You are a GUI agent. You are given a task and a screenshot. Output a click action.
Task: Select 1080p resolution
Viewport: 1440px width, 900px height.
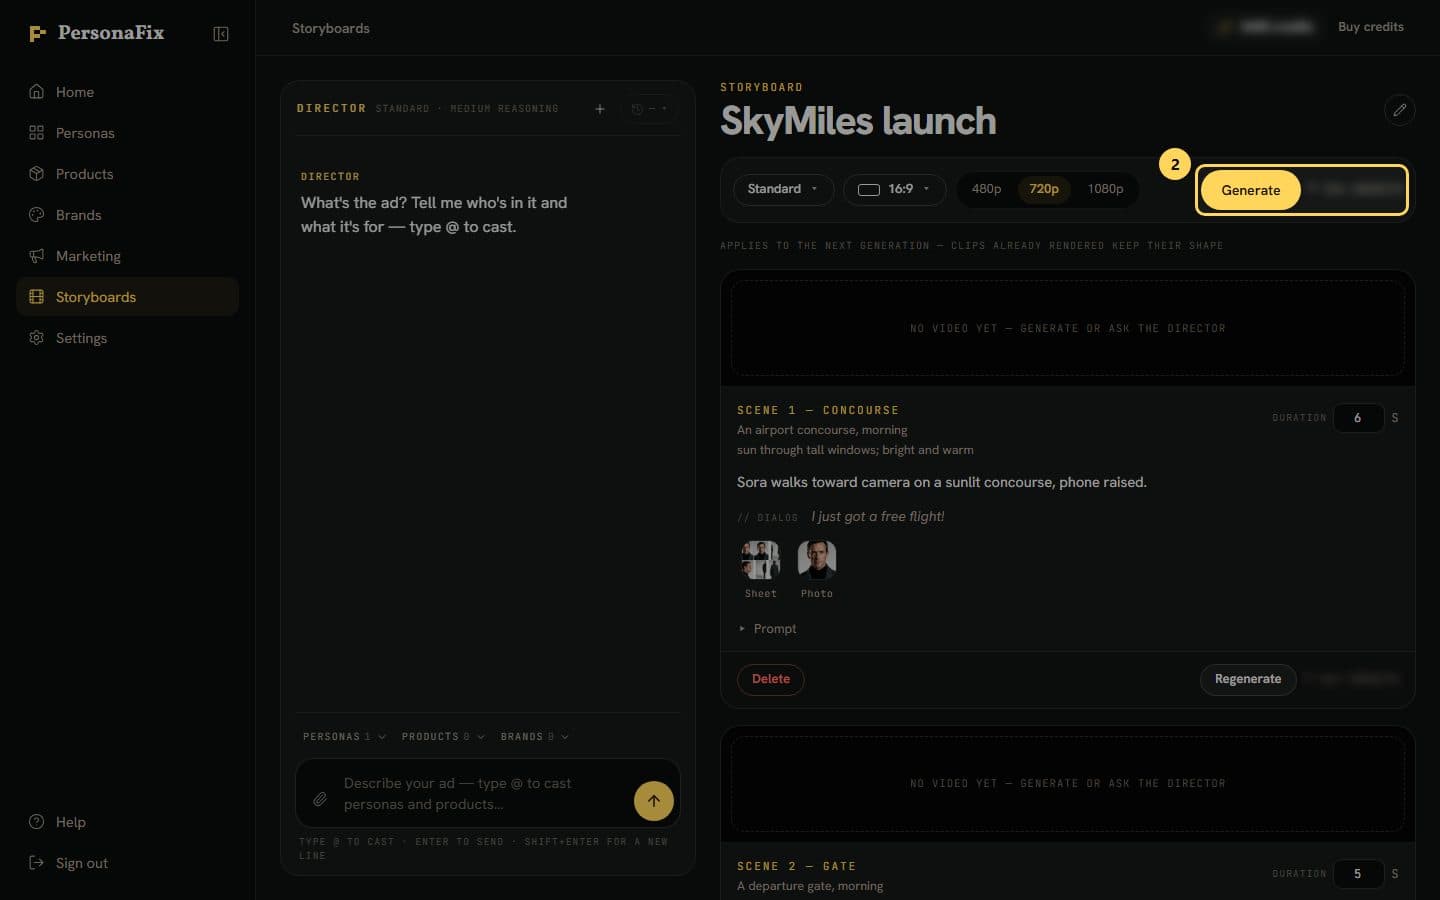[x=1105, y=189]
